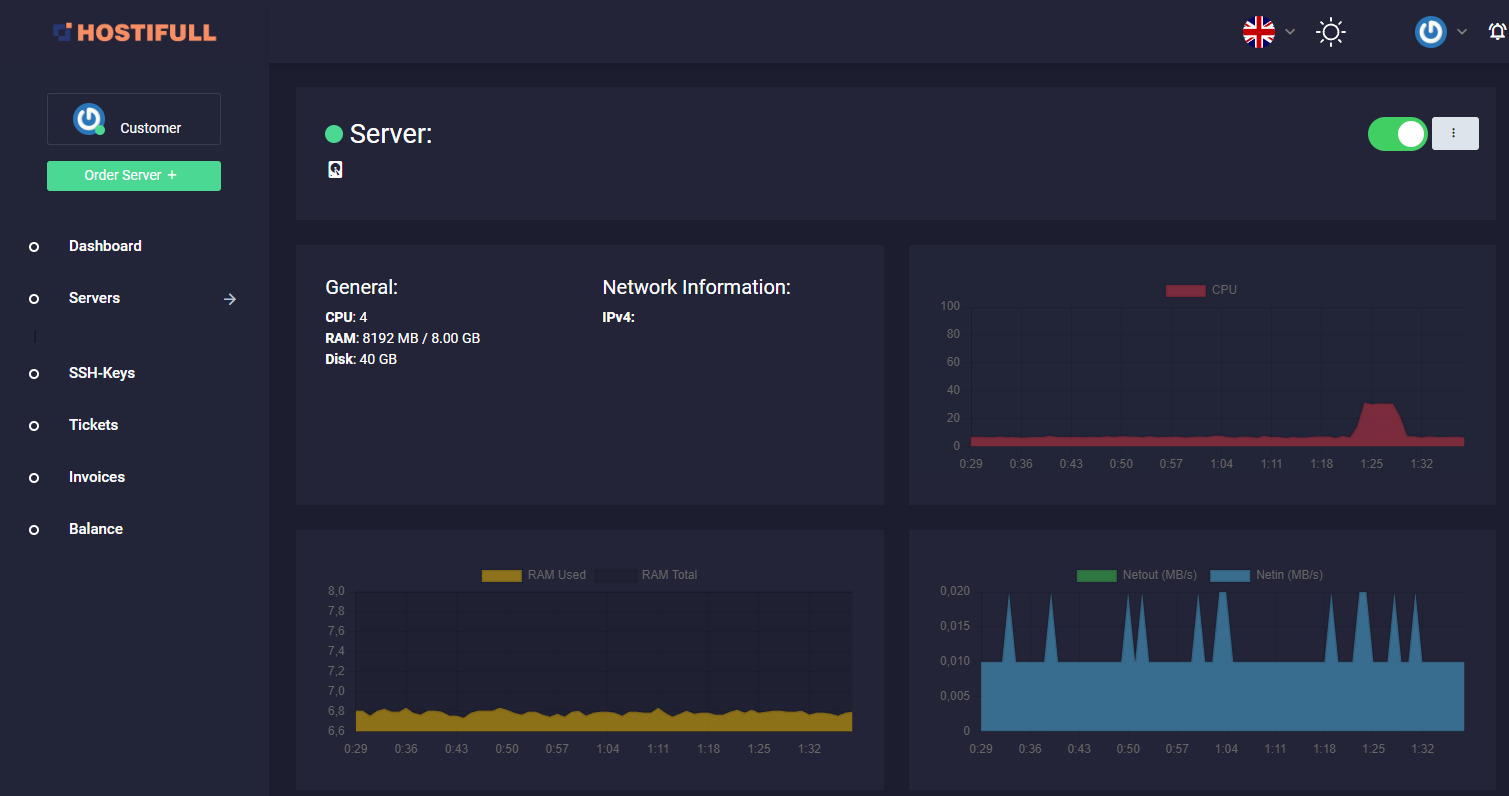
Task: Toggle the RAM Used legend entry
Action: 534,575
